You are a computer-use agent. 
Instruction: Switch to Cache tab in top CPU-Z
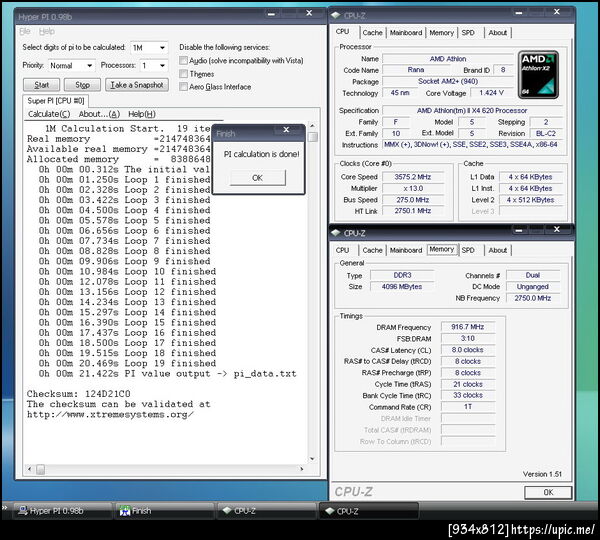click(372, 33)
